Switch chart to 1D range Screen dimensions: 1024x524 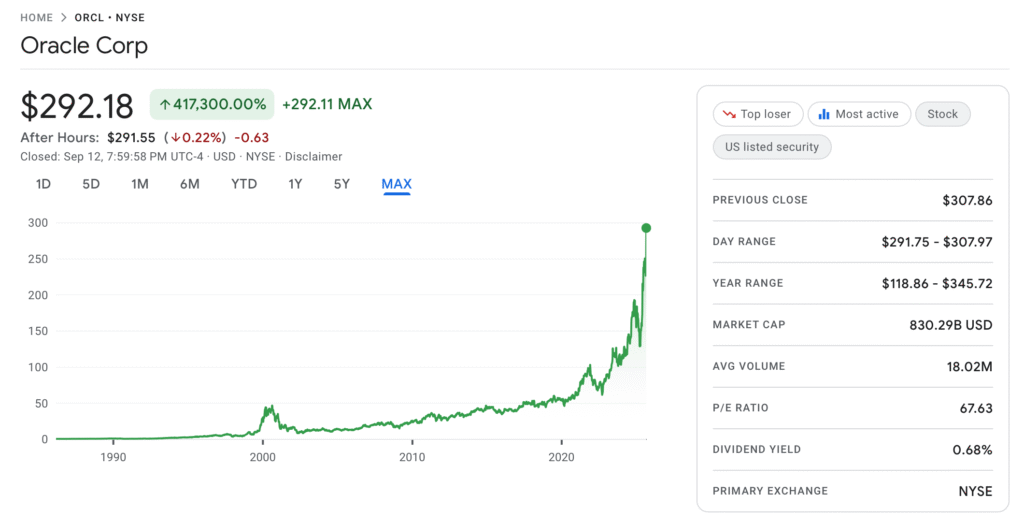(43, 184)
